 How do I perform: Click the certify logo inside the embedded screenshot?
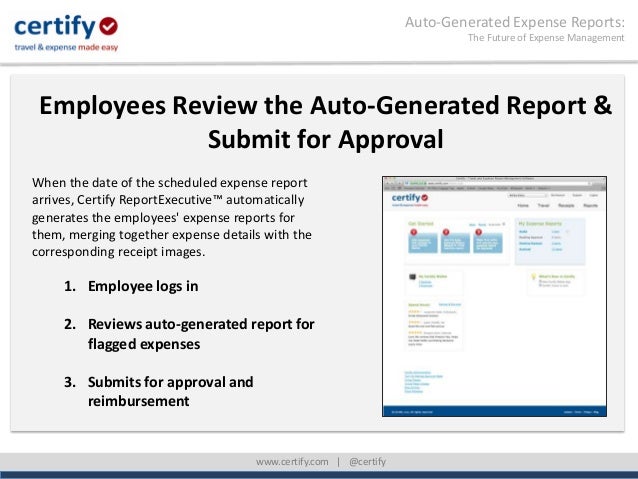pyautogui.click(x=410, y=199)
